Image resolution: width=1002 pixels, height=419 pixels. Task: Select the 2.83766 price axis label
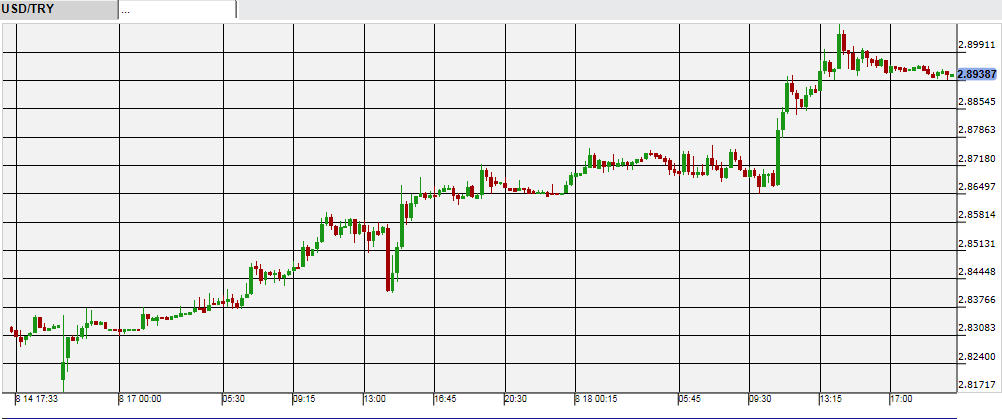click(977, 300)
